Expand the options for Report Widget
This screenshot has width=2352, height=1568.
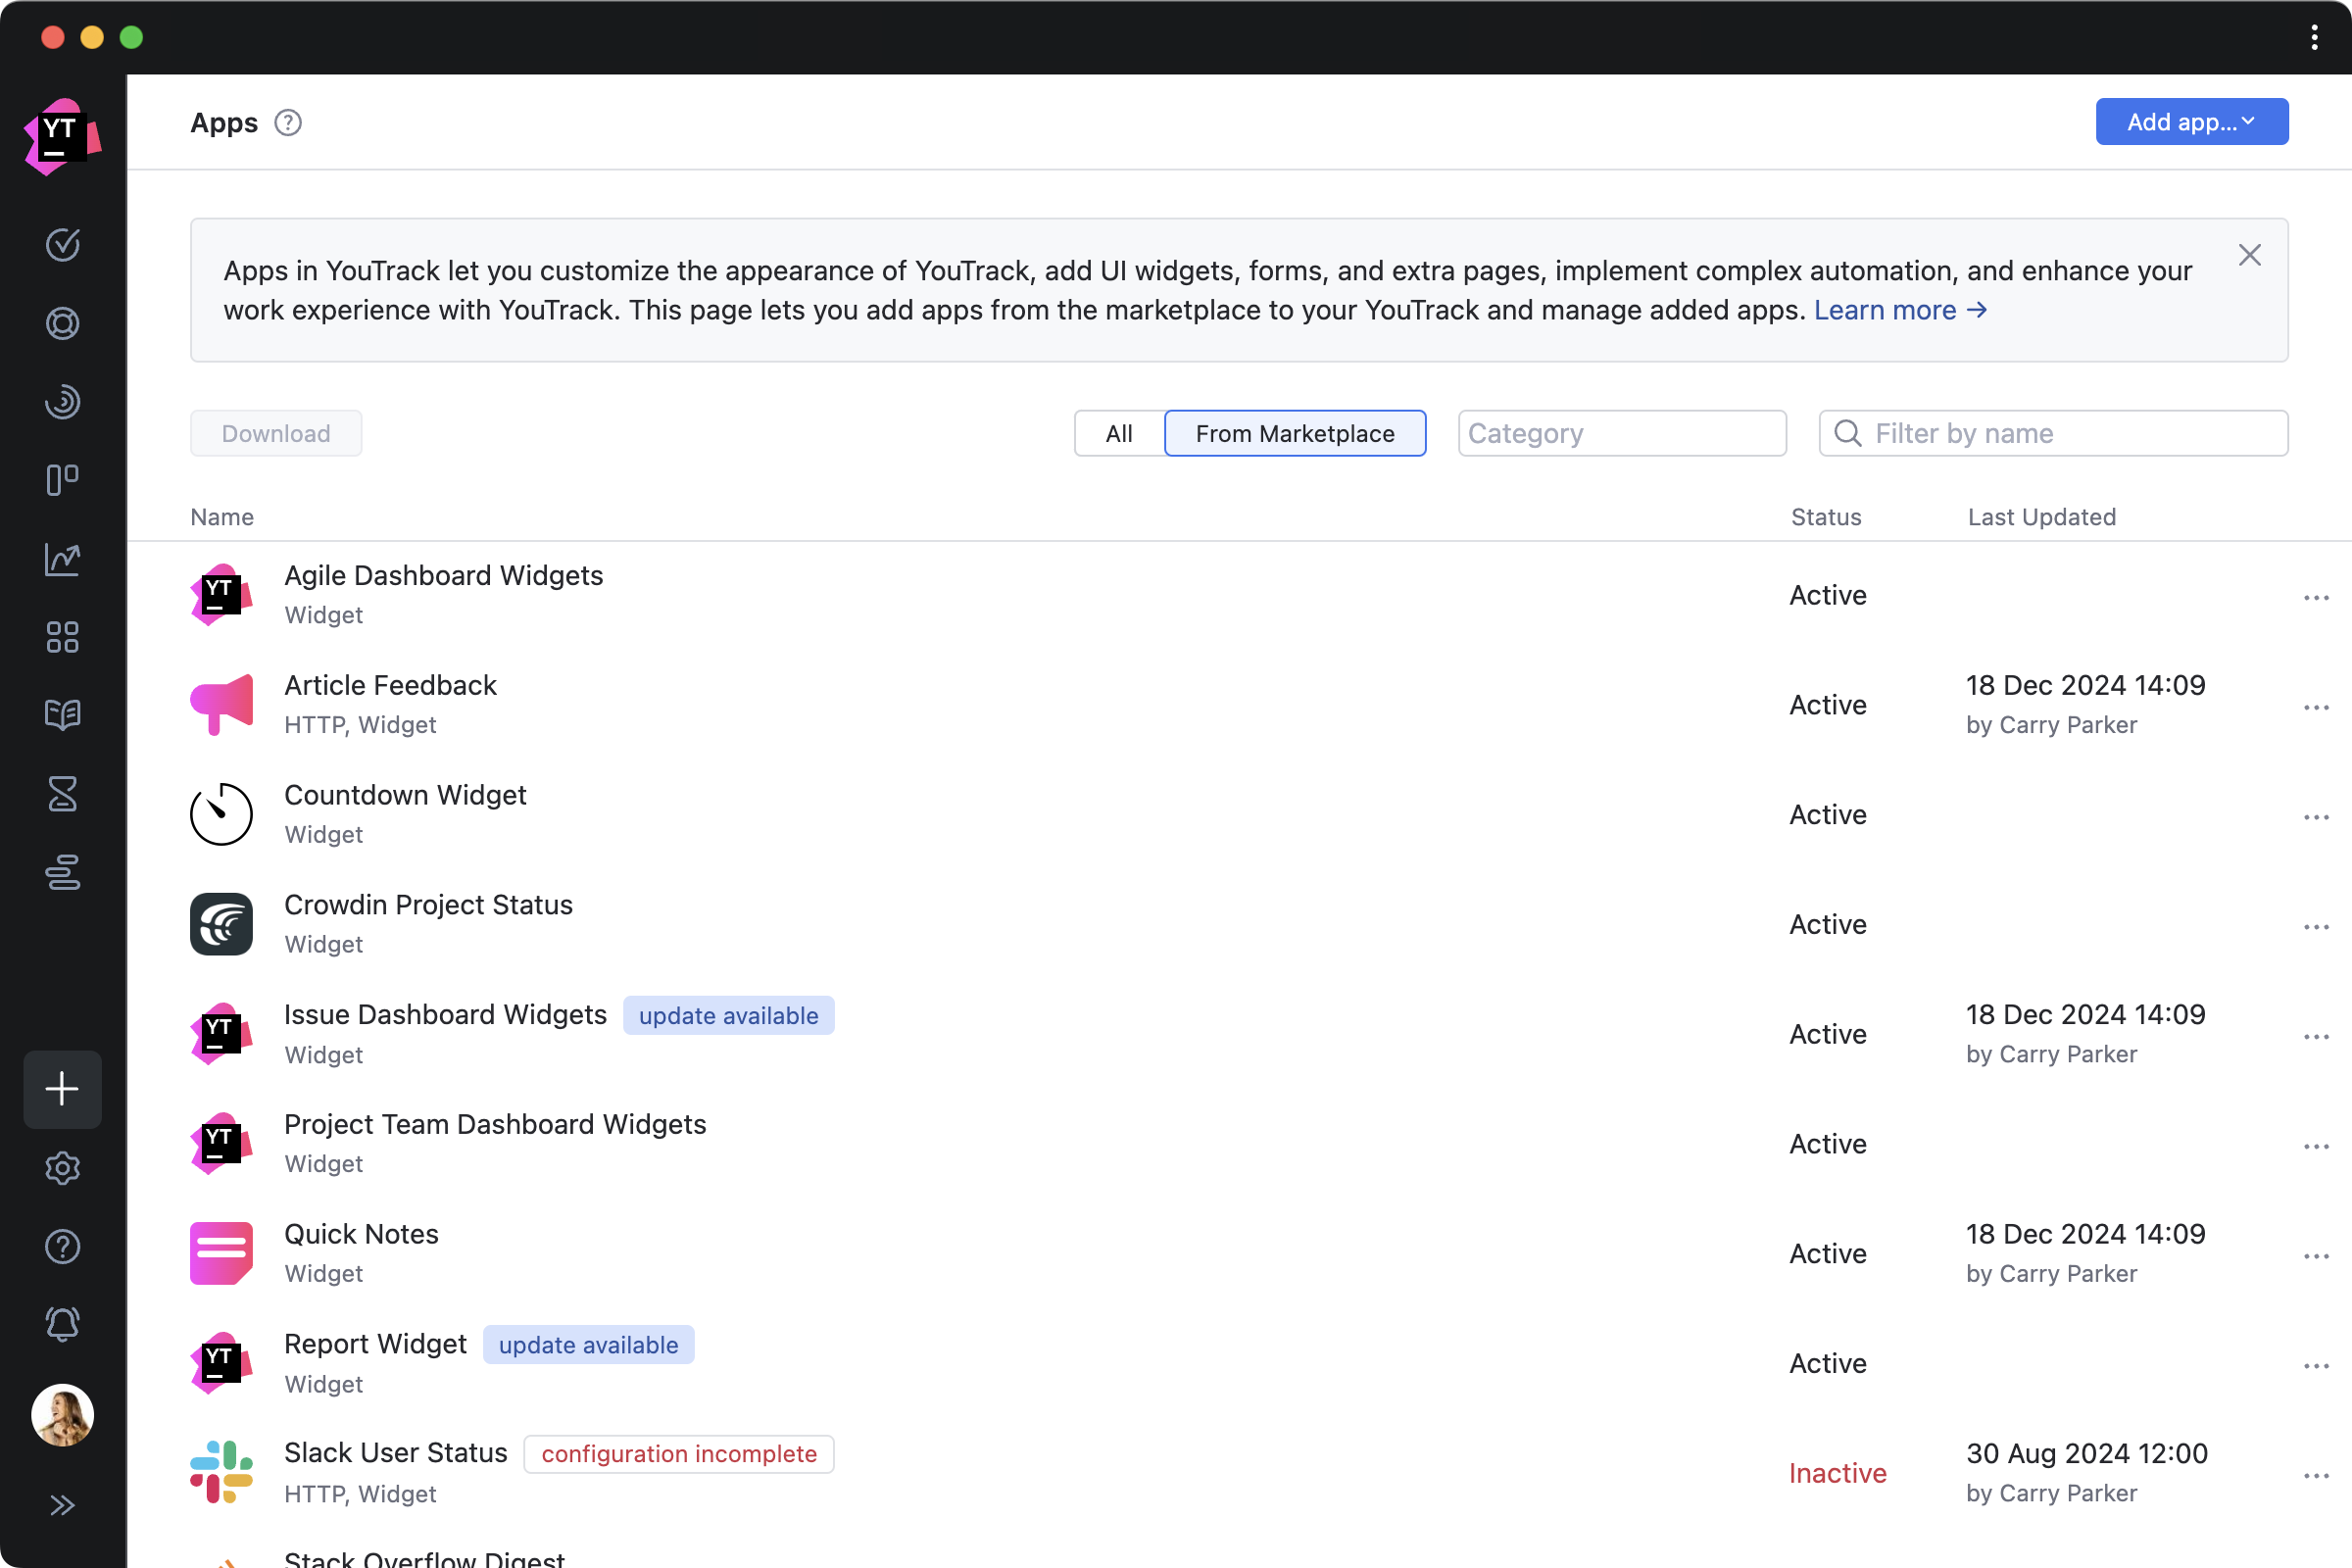(x=2314, y=1363)
